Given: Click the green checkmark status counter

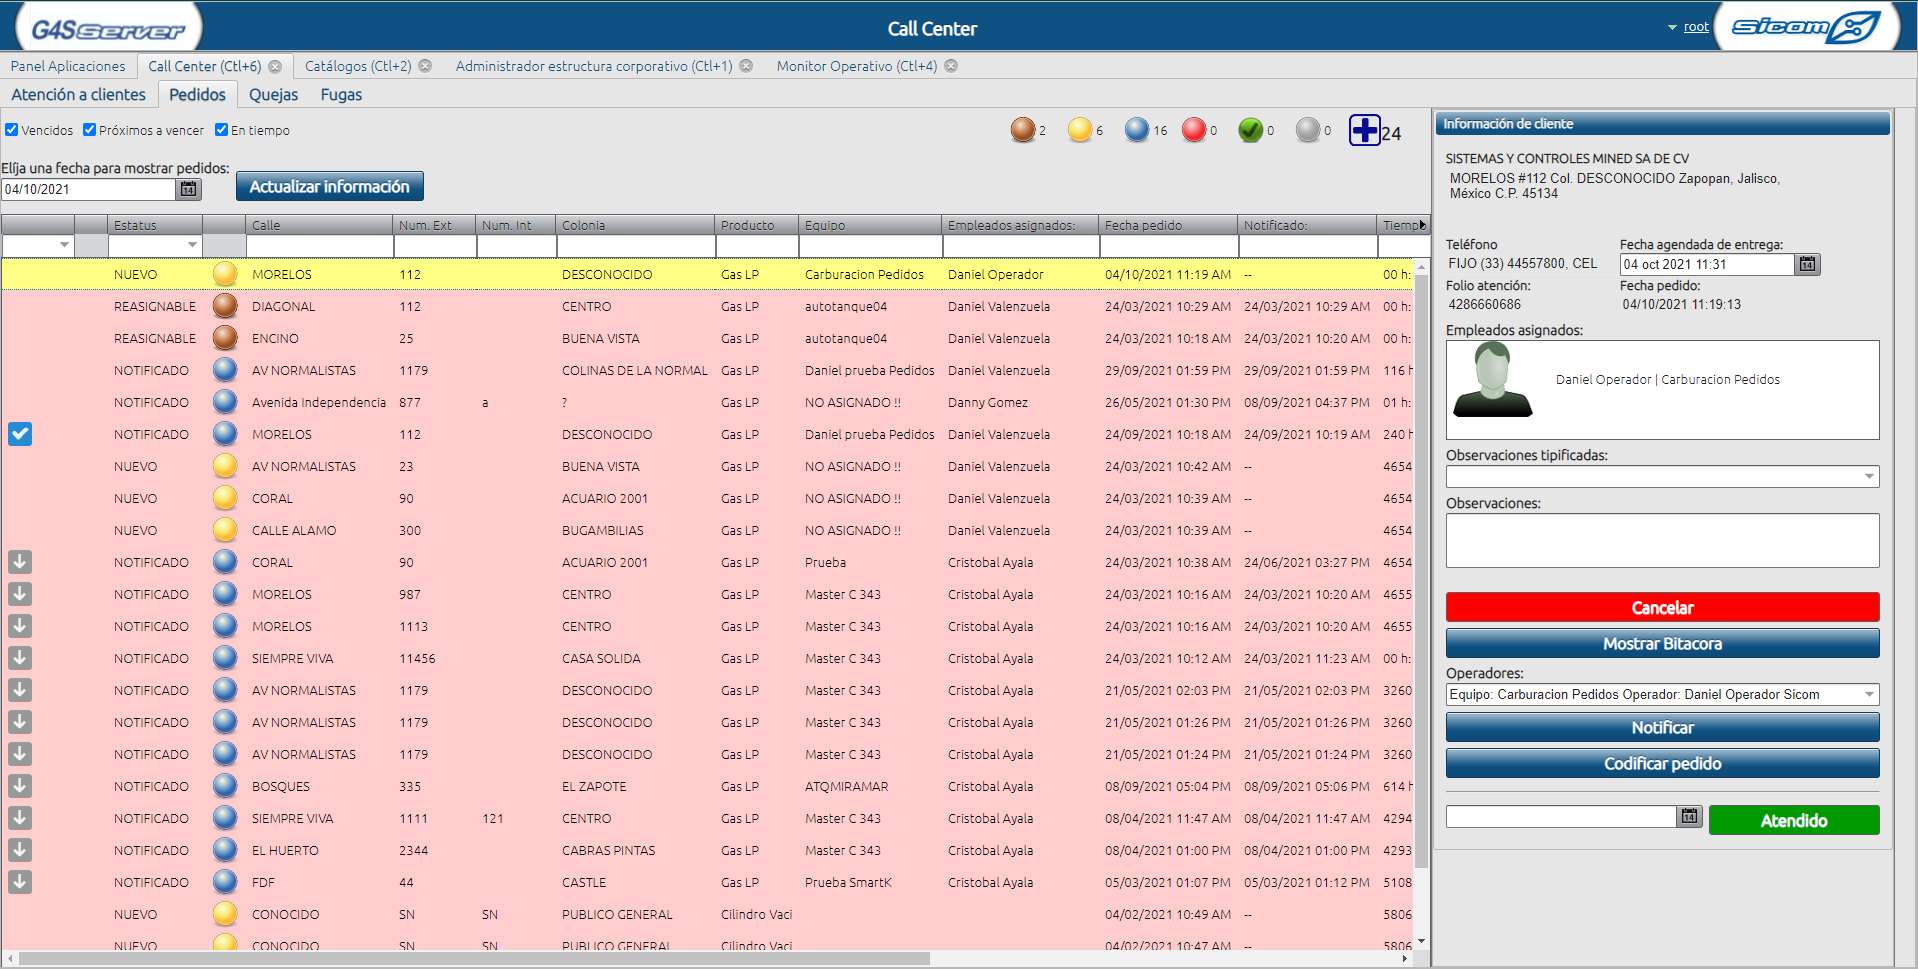Looking at the screenshot, I should pyautogui.click(x=1250, y=130).
